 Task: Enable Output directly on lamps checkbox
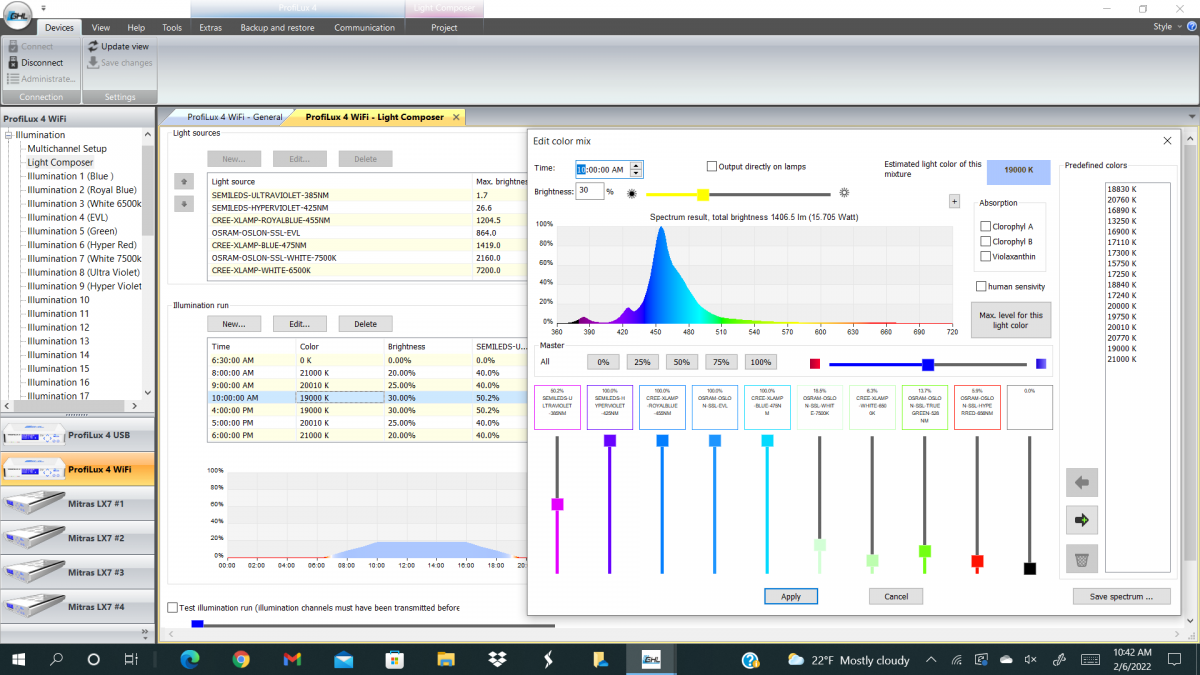pos(712,167)
